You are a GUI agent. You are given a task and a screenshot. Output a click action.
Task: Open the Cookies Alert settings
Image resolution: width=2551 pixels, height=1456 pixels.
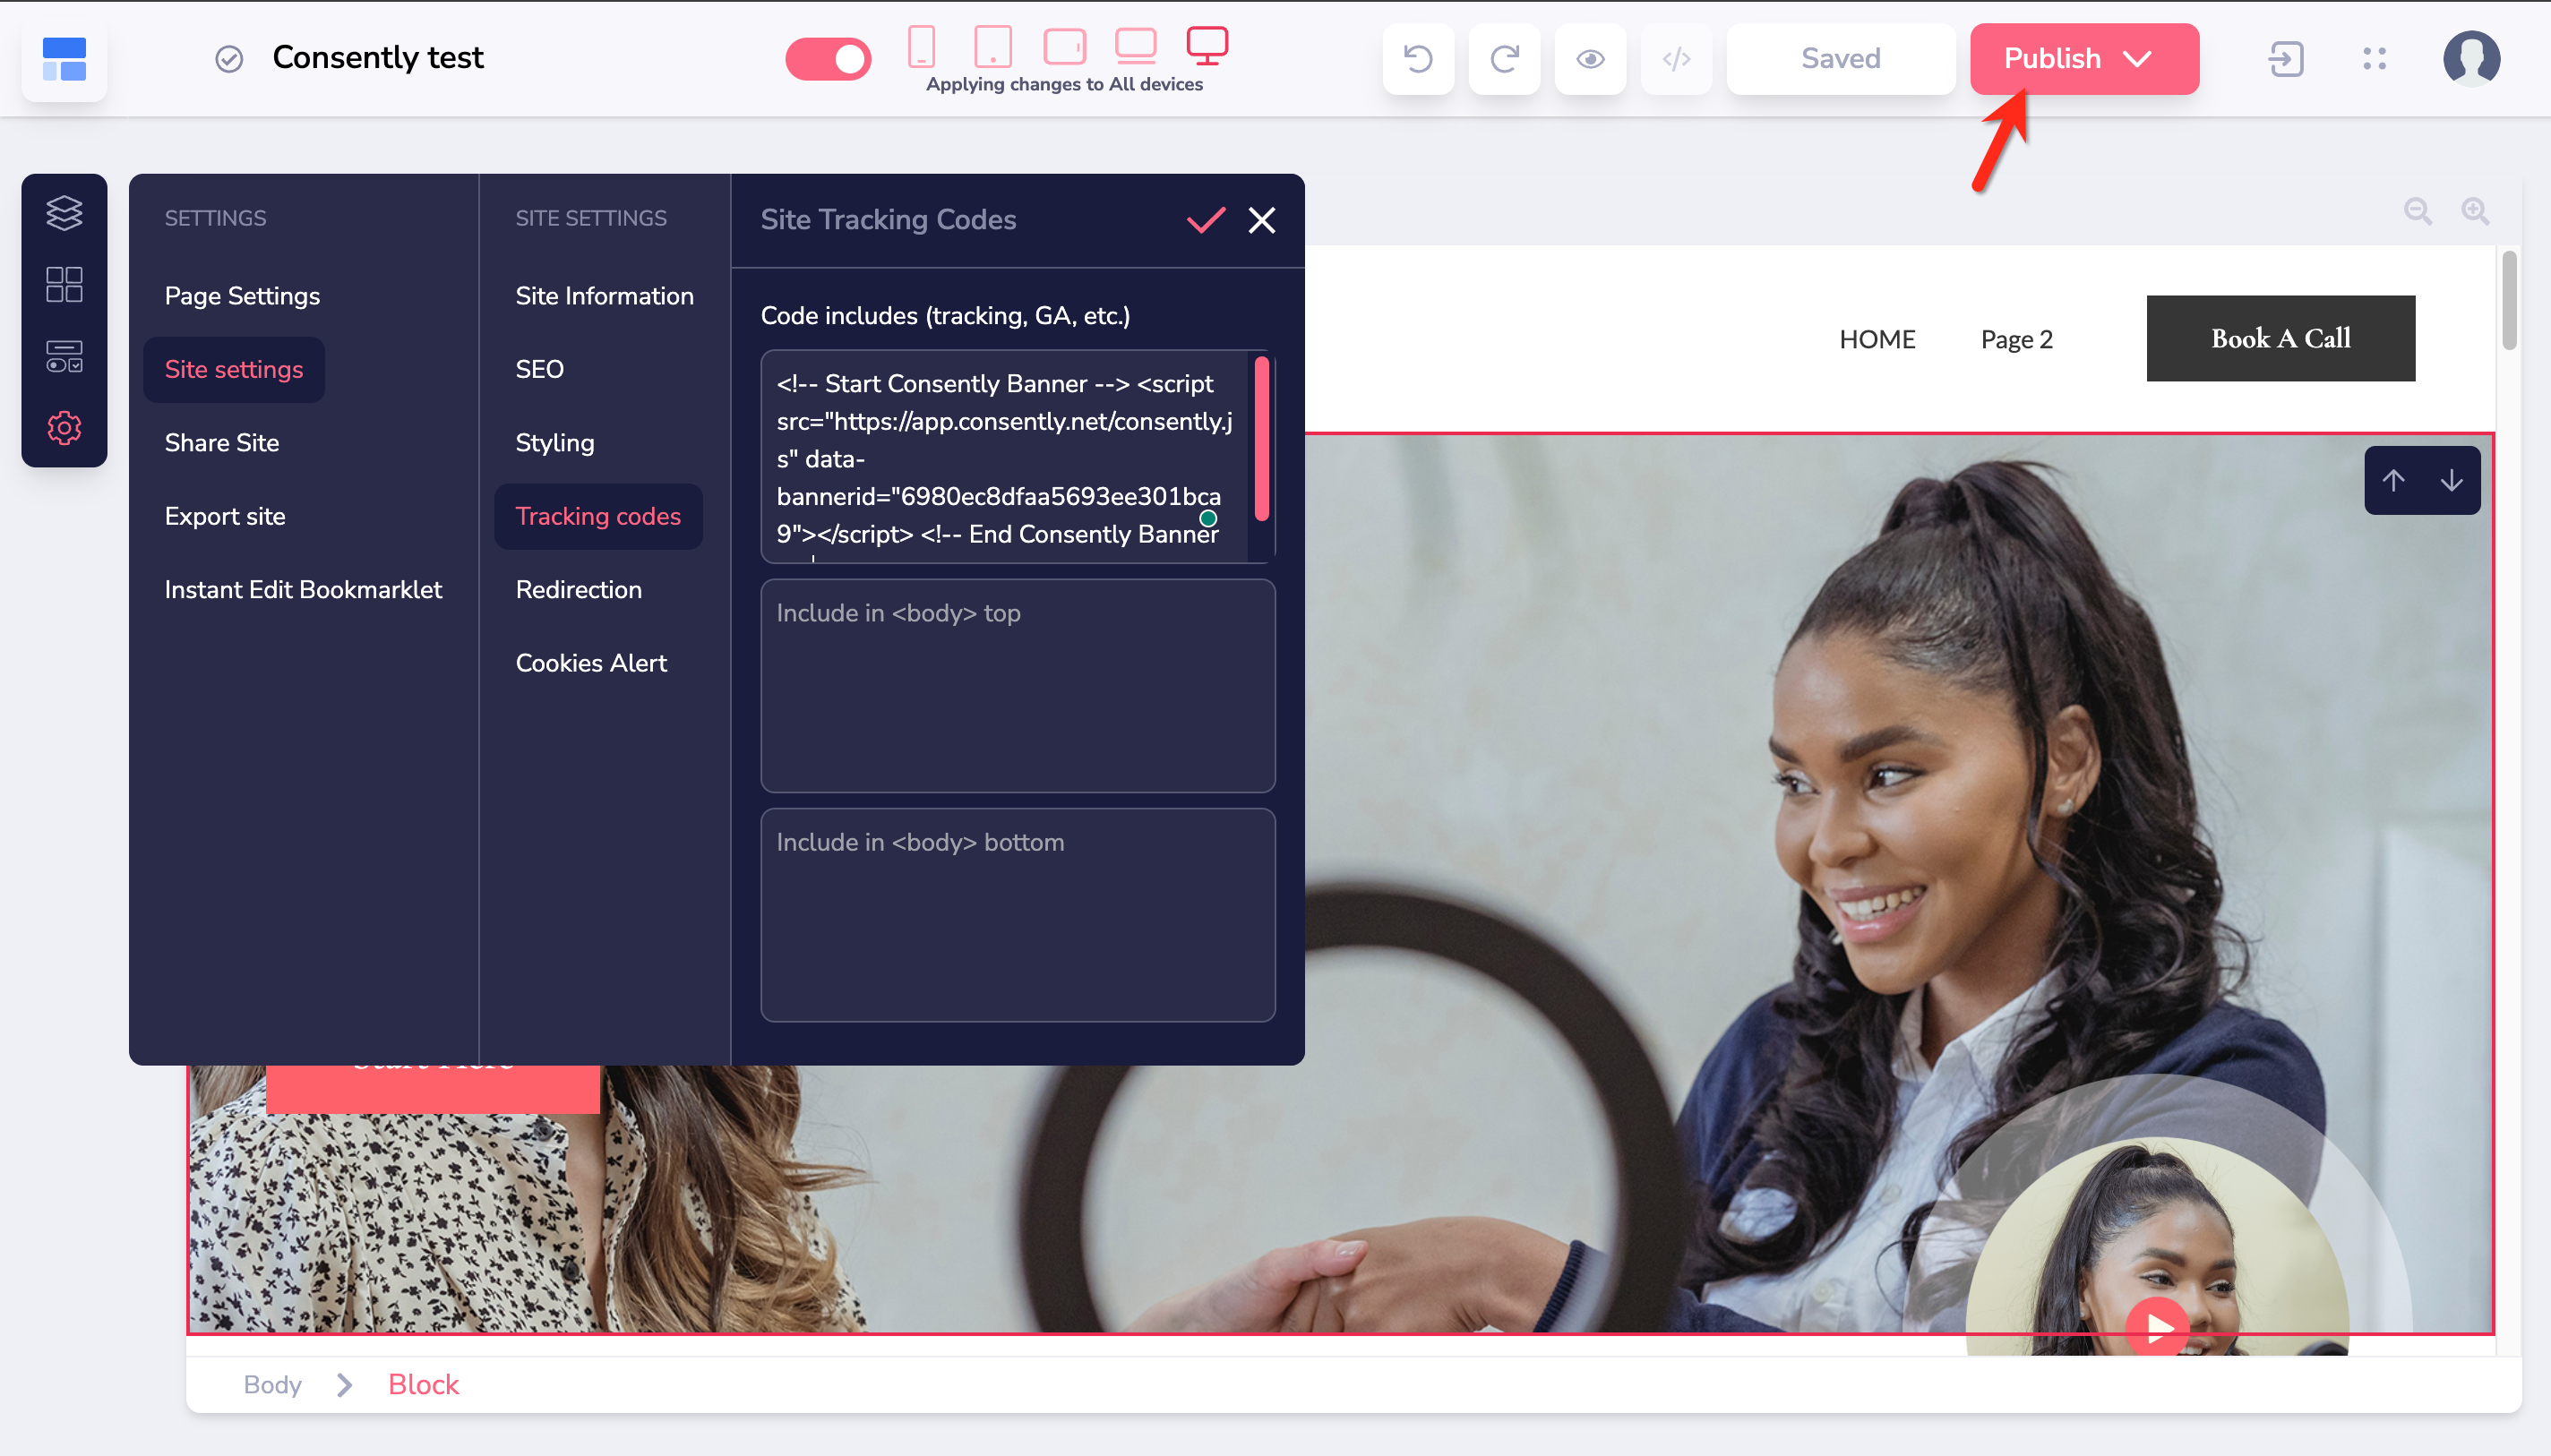click(591, 663)
